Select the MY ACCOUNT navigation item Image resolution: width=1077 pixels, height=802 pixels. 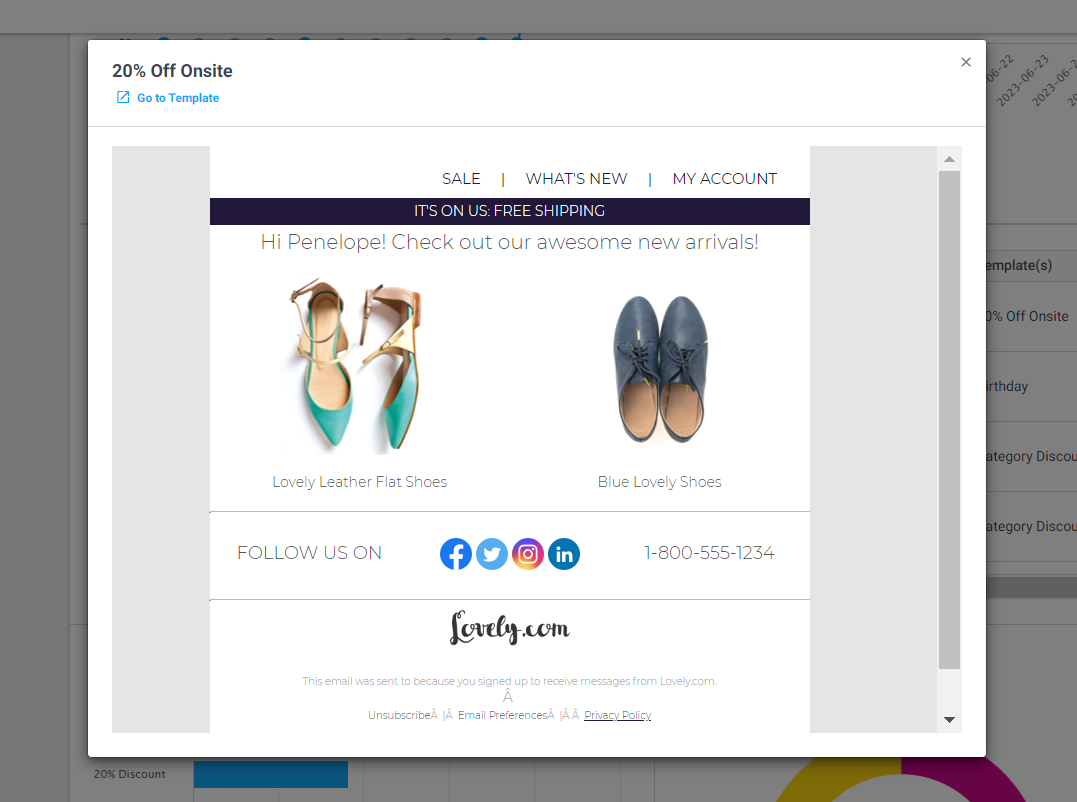(x=725, y=179)
